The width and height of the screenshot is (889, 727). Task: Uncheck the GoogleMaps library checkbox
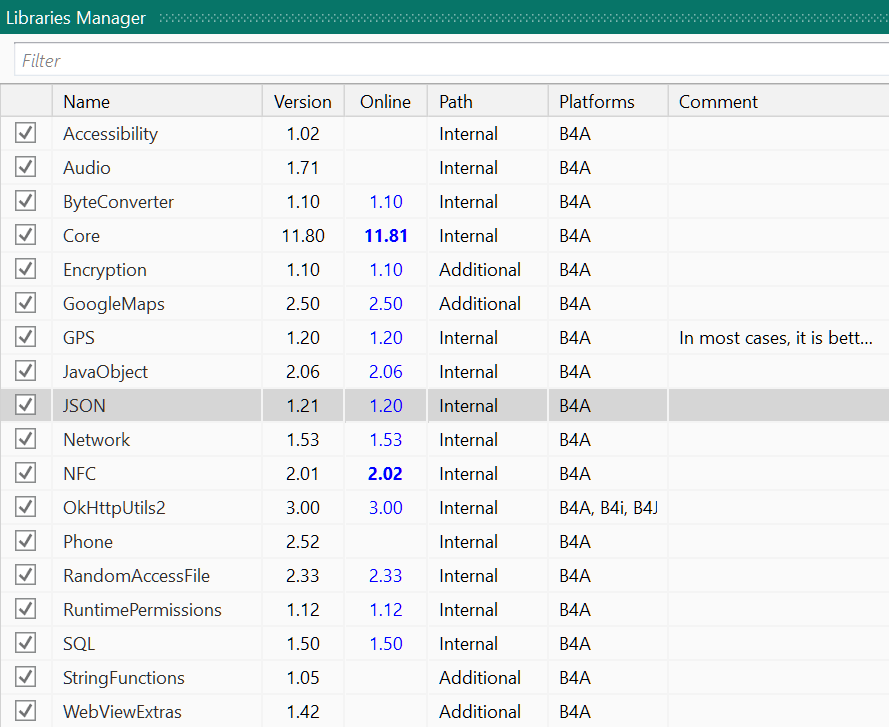click(x=26, y=304)
